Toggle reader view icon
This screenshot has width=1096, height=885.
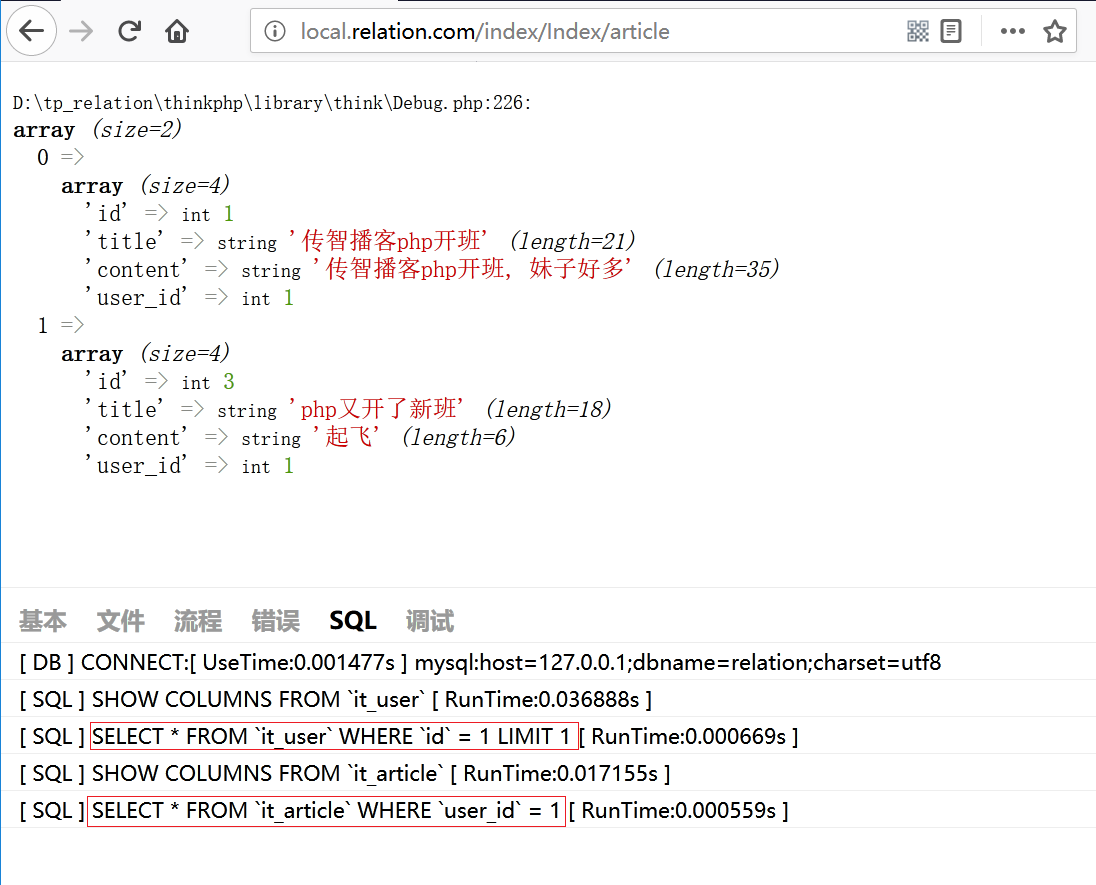951,31
